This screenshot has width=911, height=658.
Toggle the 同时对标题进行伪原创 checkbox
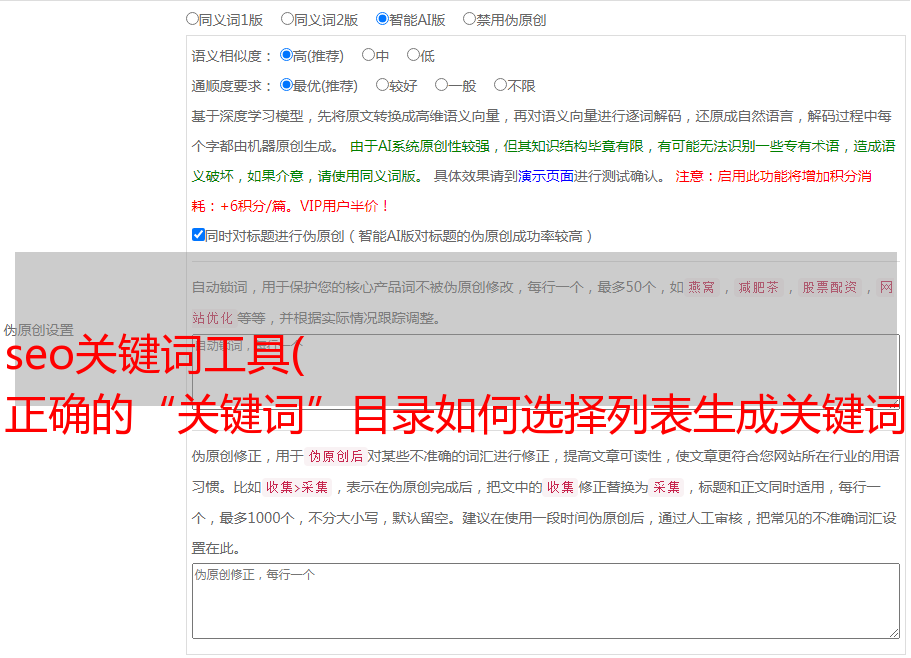tap(198, 235)
